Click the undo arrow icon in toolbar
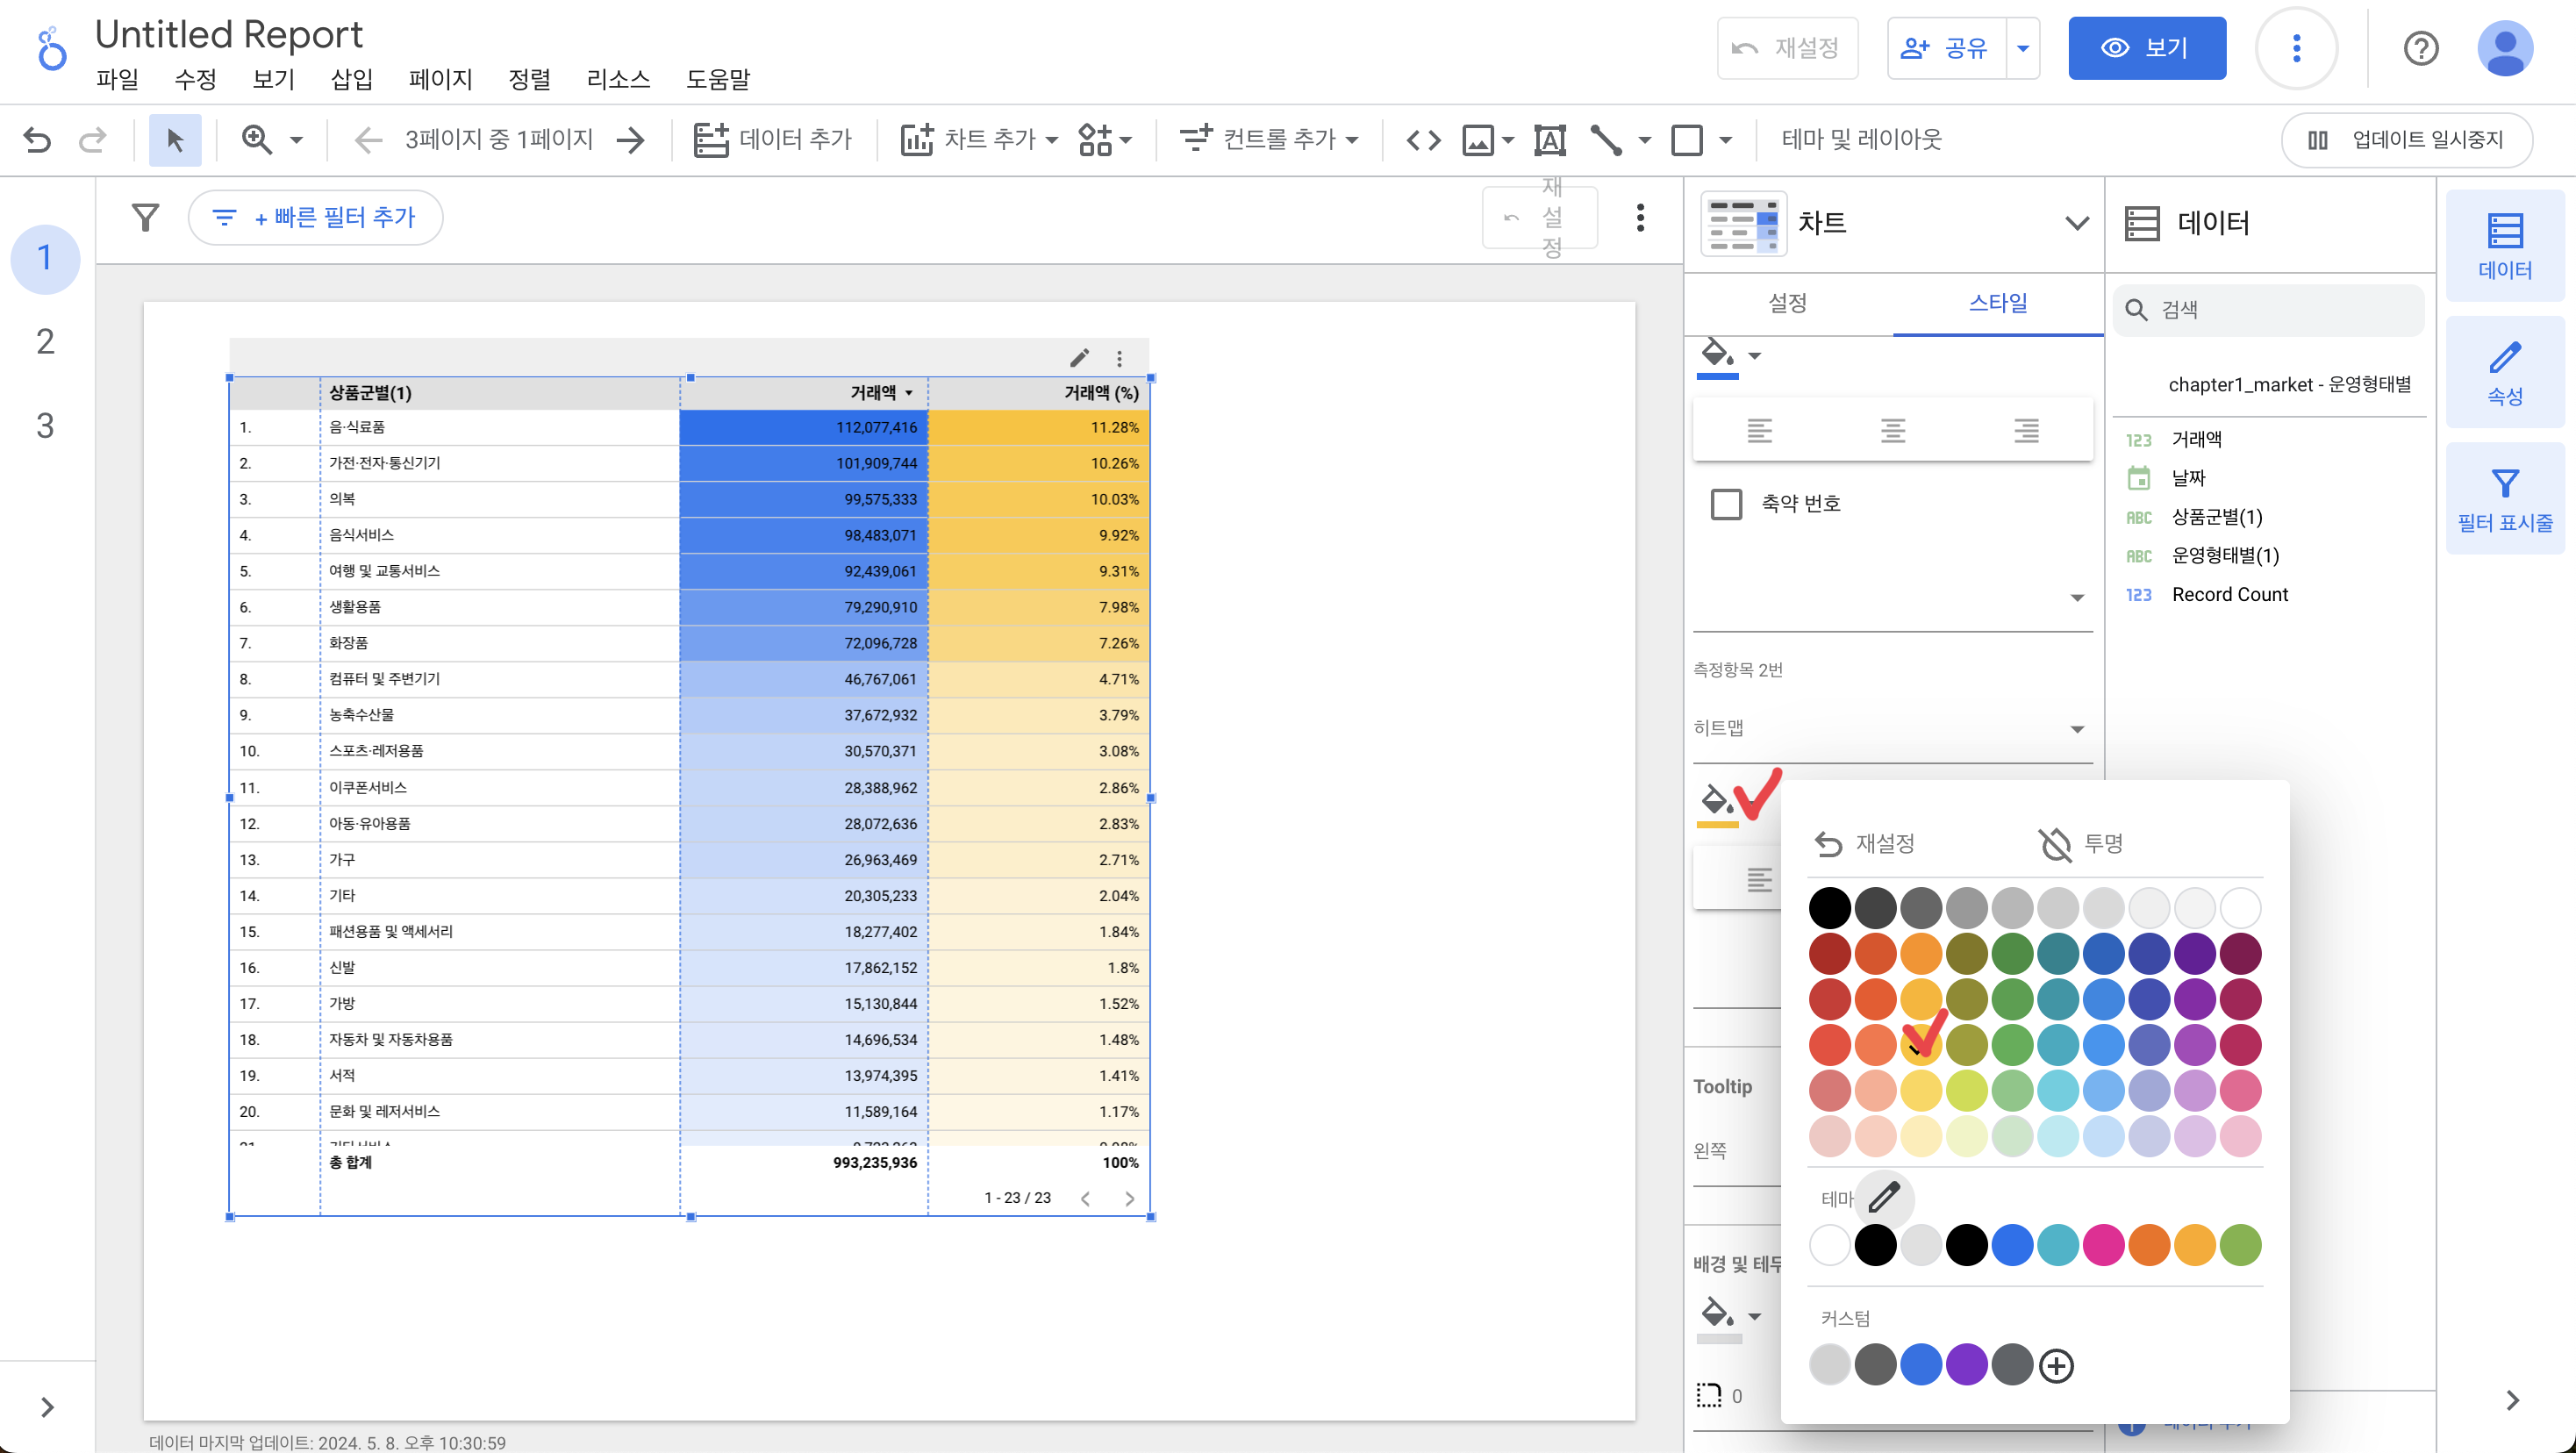This screenshot has height=1453, width=2576. coord(37,140)
